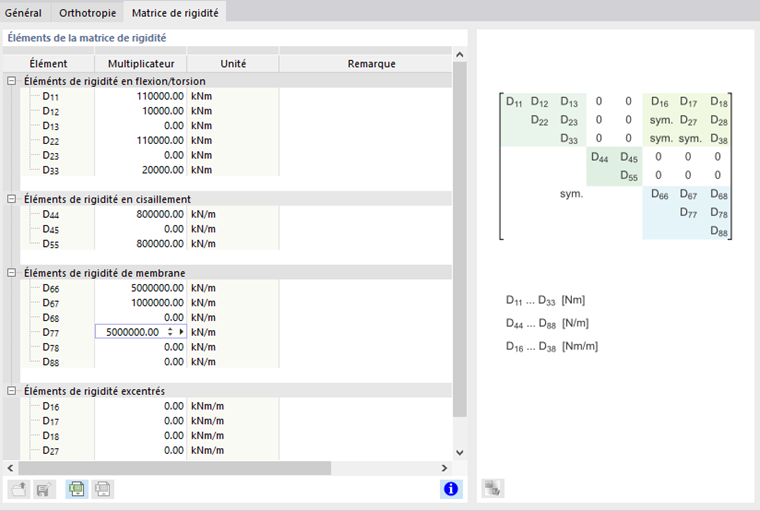Collapse 'Éléments de rigidité en flexion/torsion' group

tap(12, 81)
